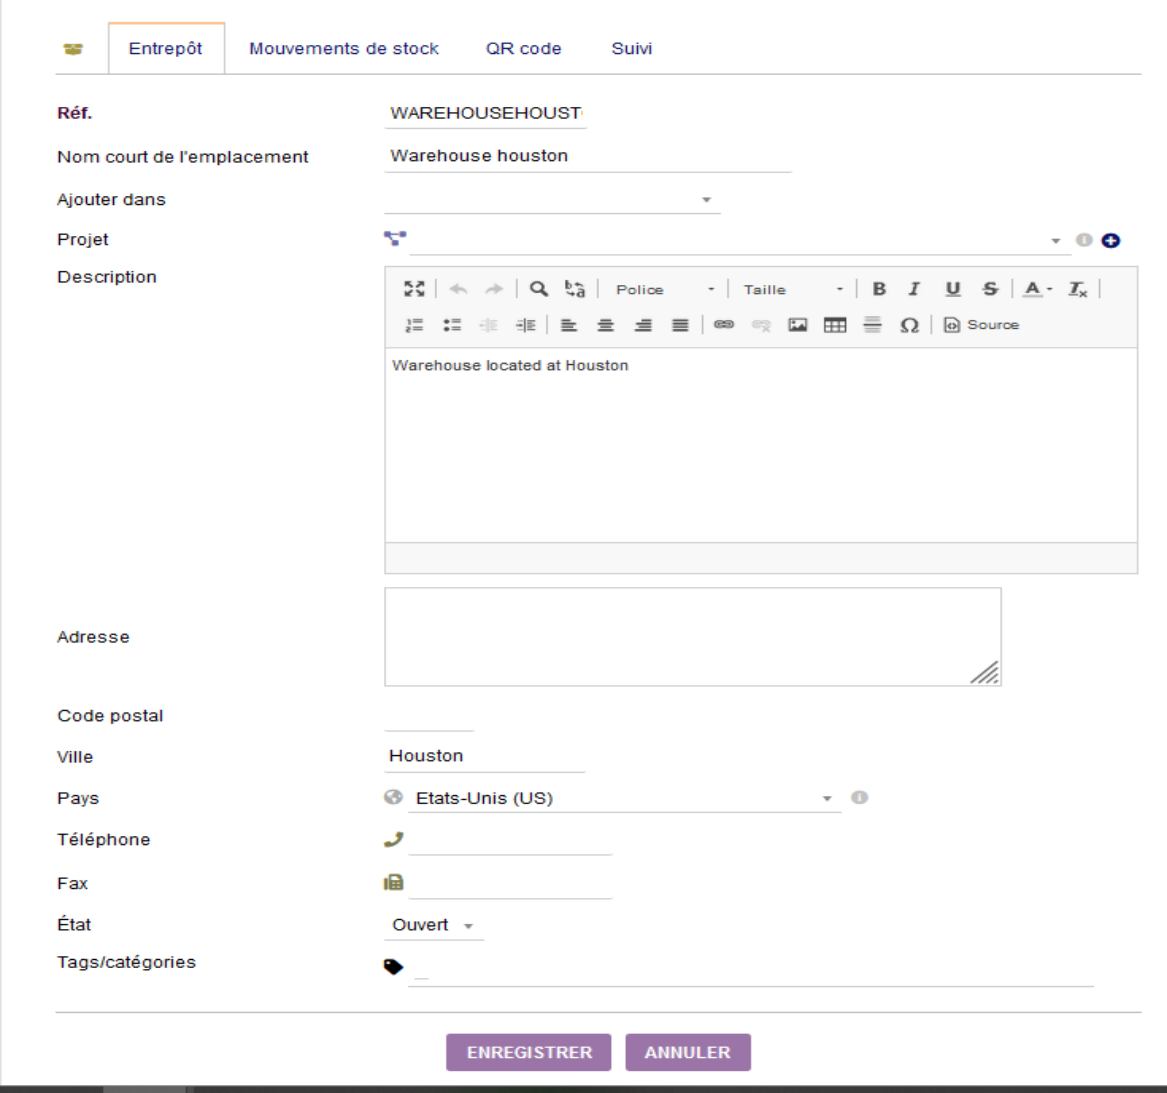Screen dimensions: 1167x1093
Task: Toggle bold formatting in description editor
Action: [x=879, y=289]
